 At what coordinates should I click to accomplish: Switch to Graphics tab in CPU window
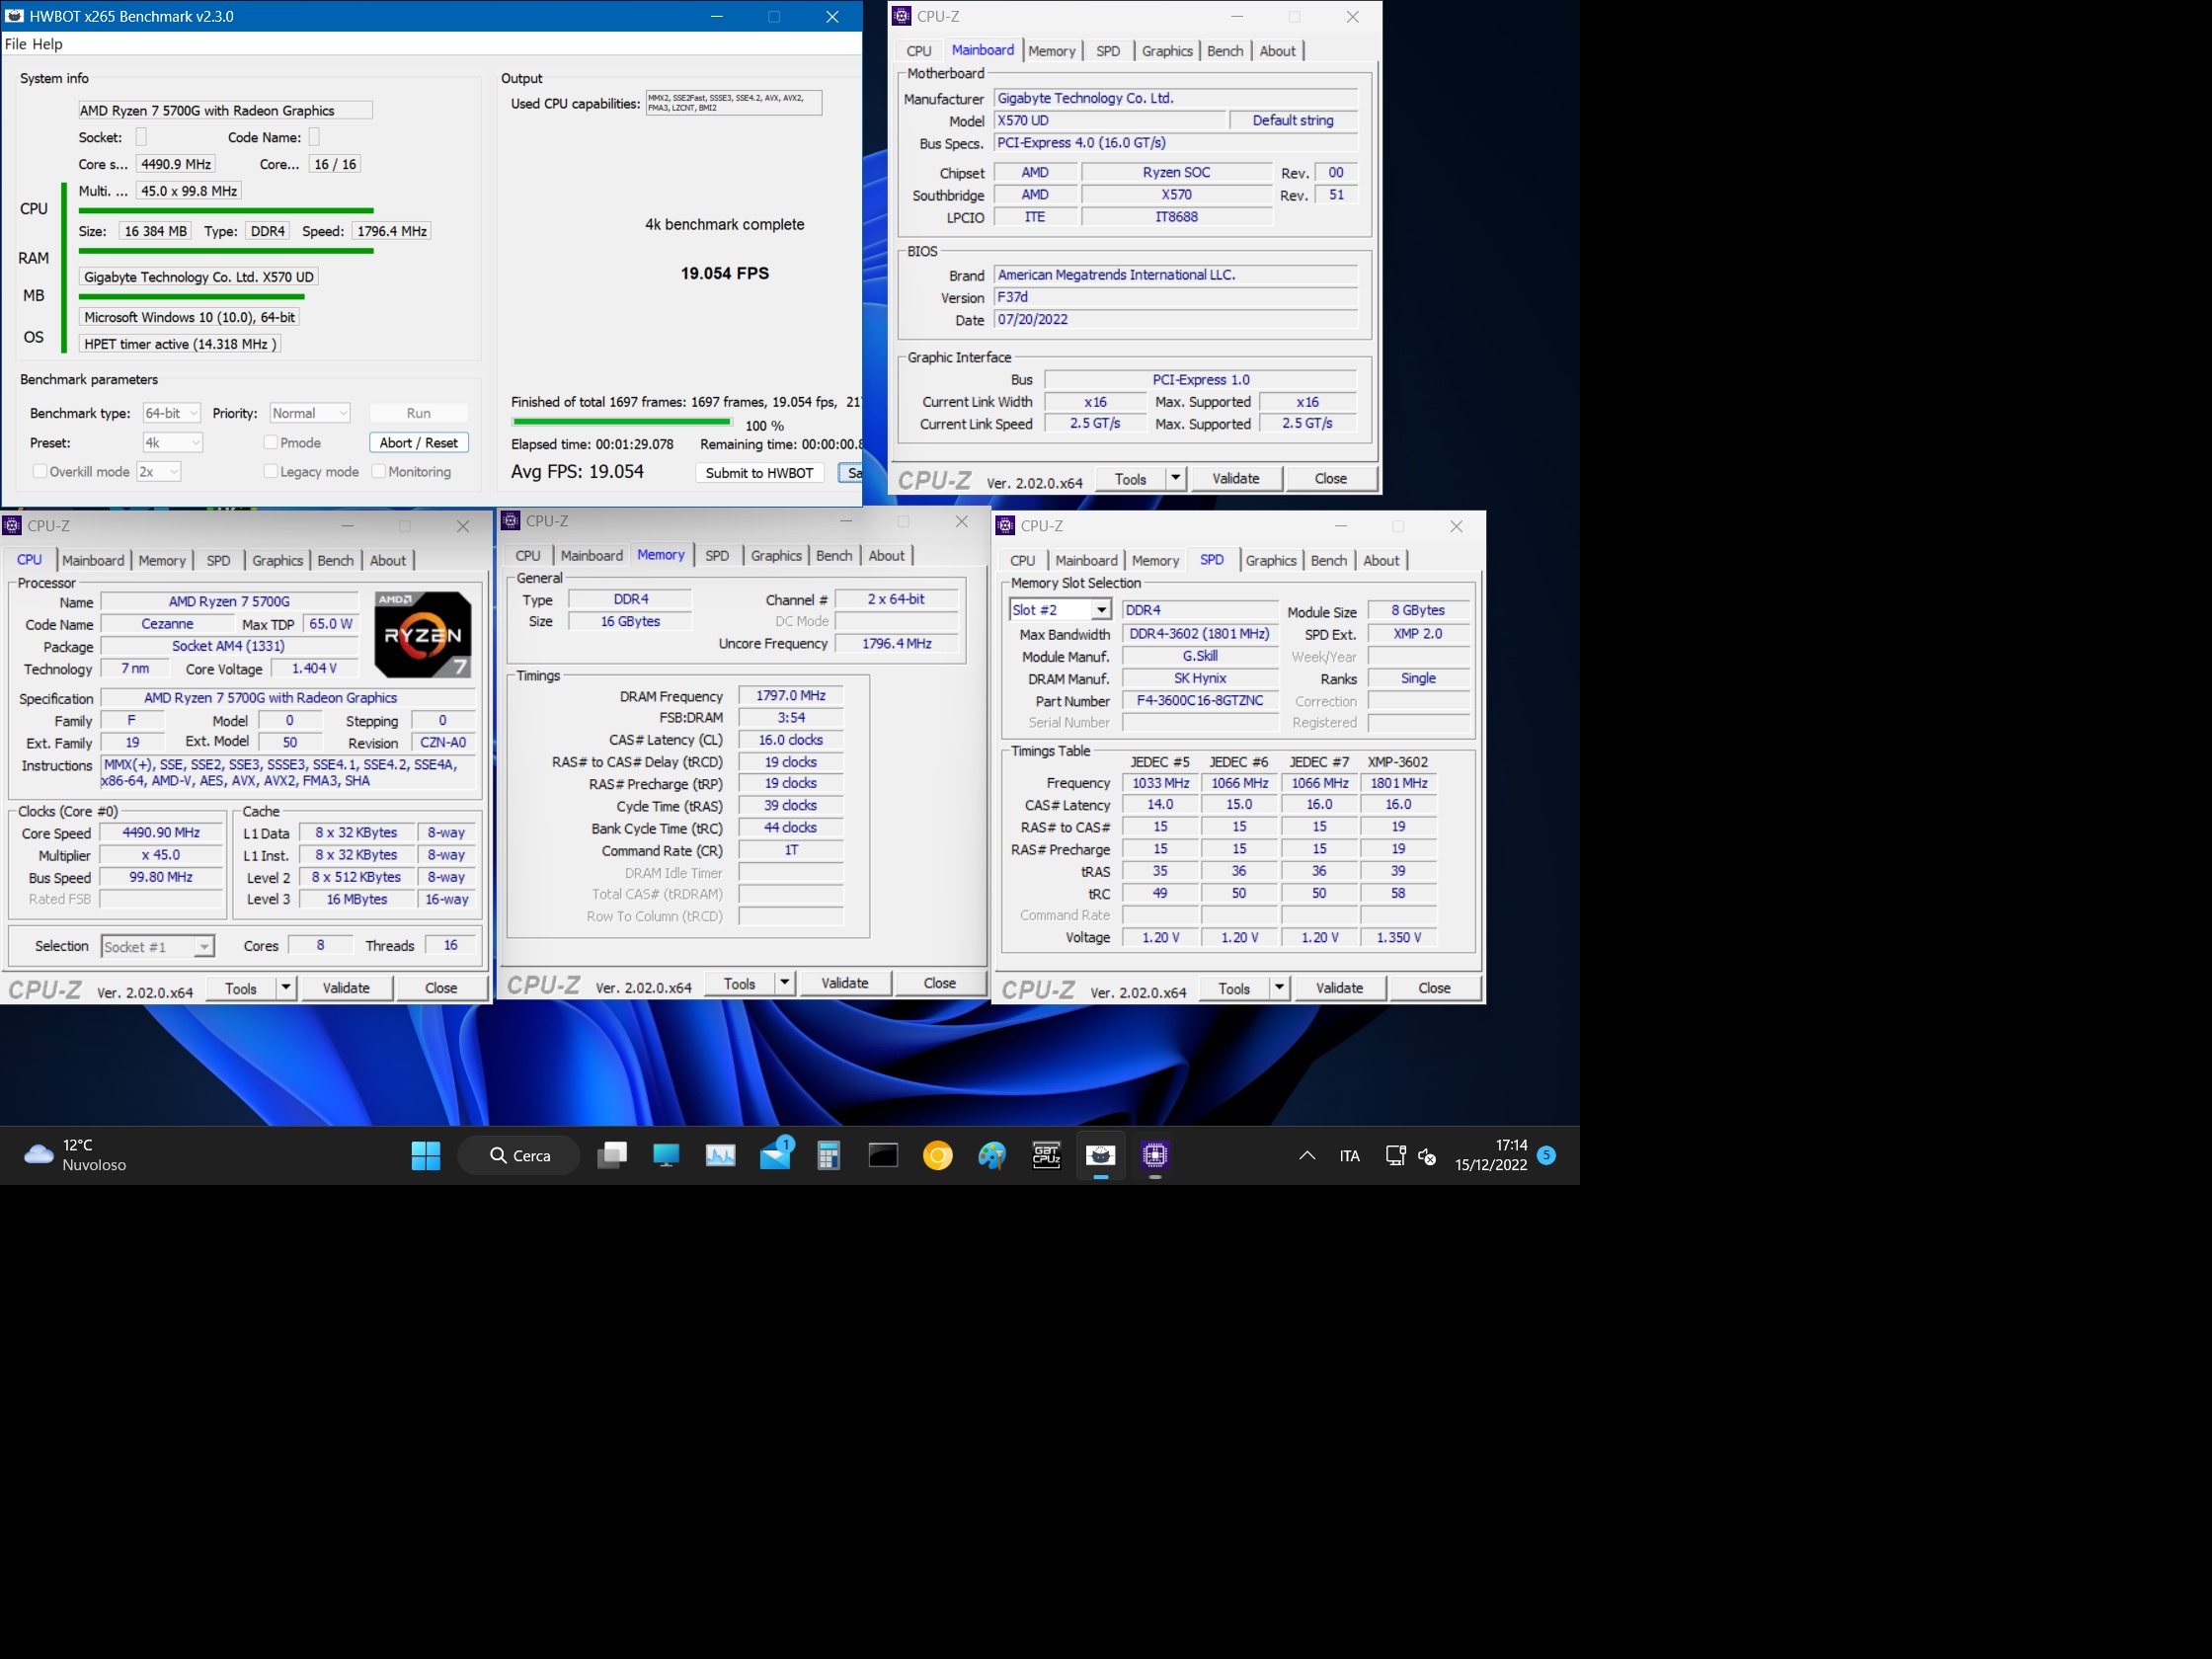[277, 560]
